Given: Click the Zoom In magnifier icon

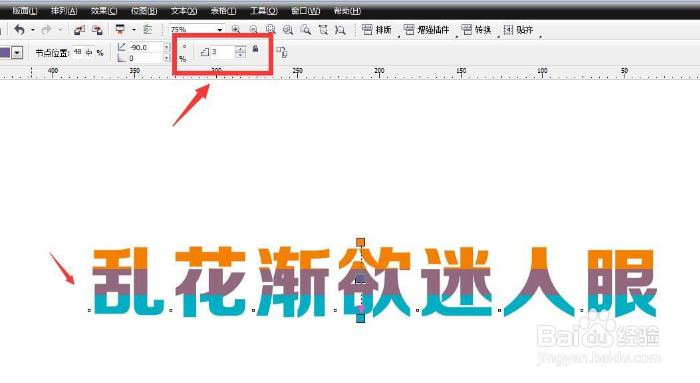Looking at the screenshot, I should (x=236, y=30).
